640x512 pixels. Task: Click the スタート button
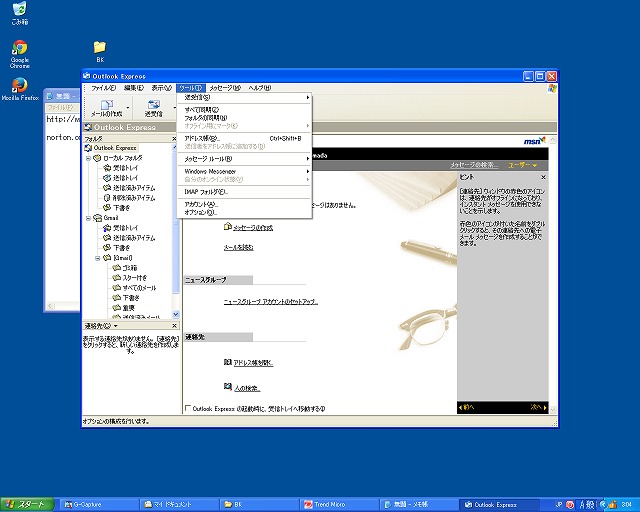(27, 505)
